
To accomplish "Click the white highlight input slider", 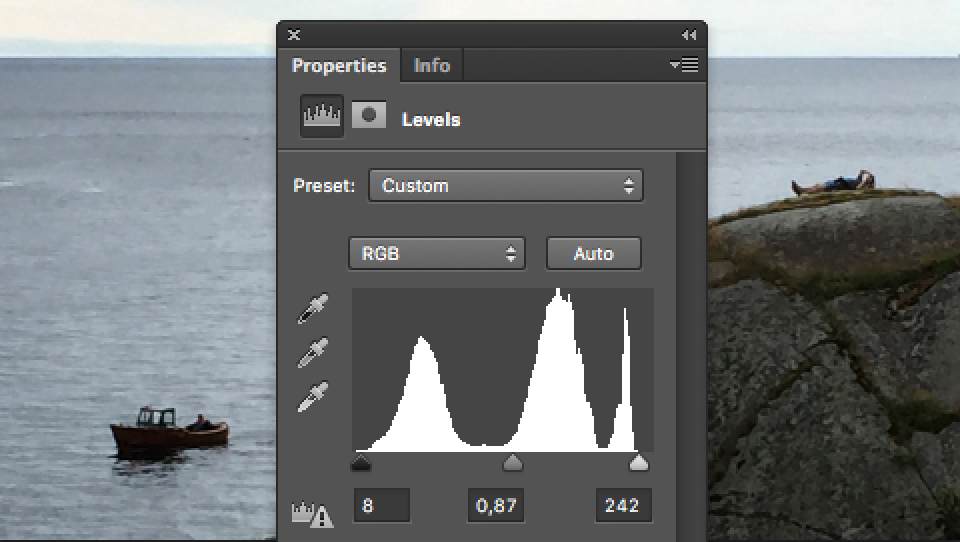I will [x=638, y=463].
